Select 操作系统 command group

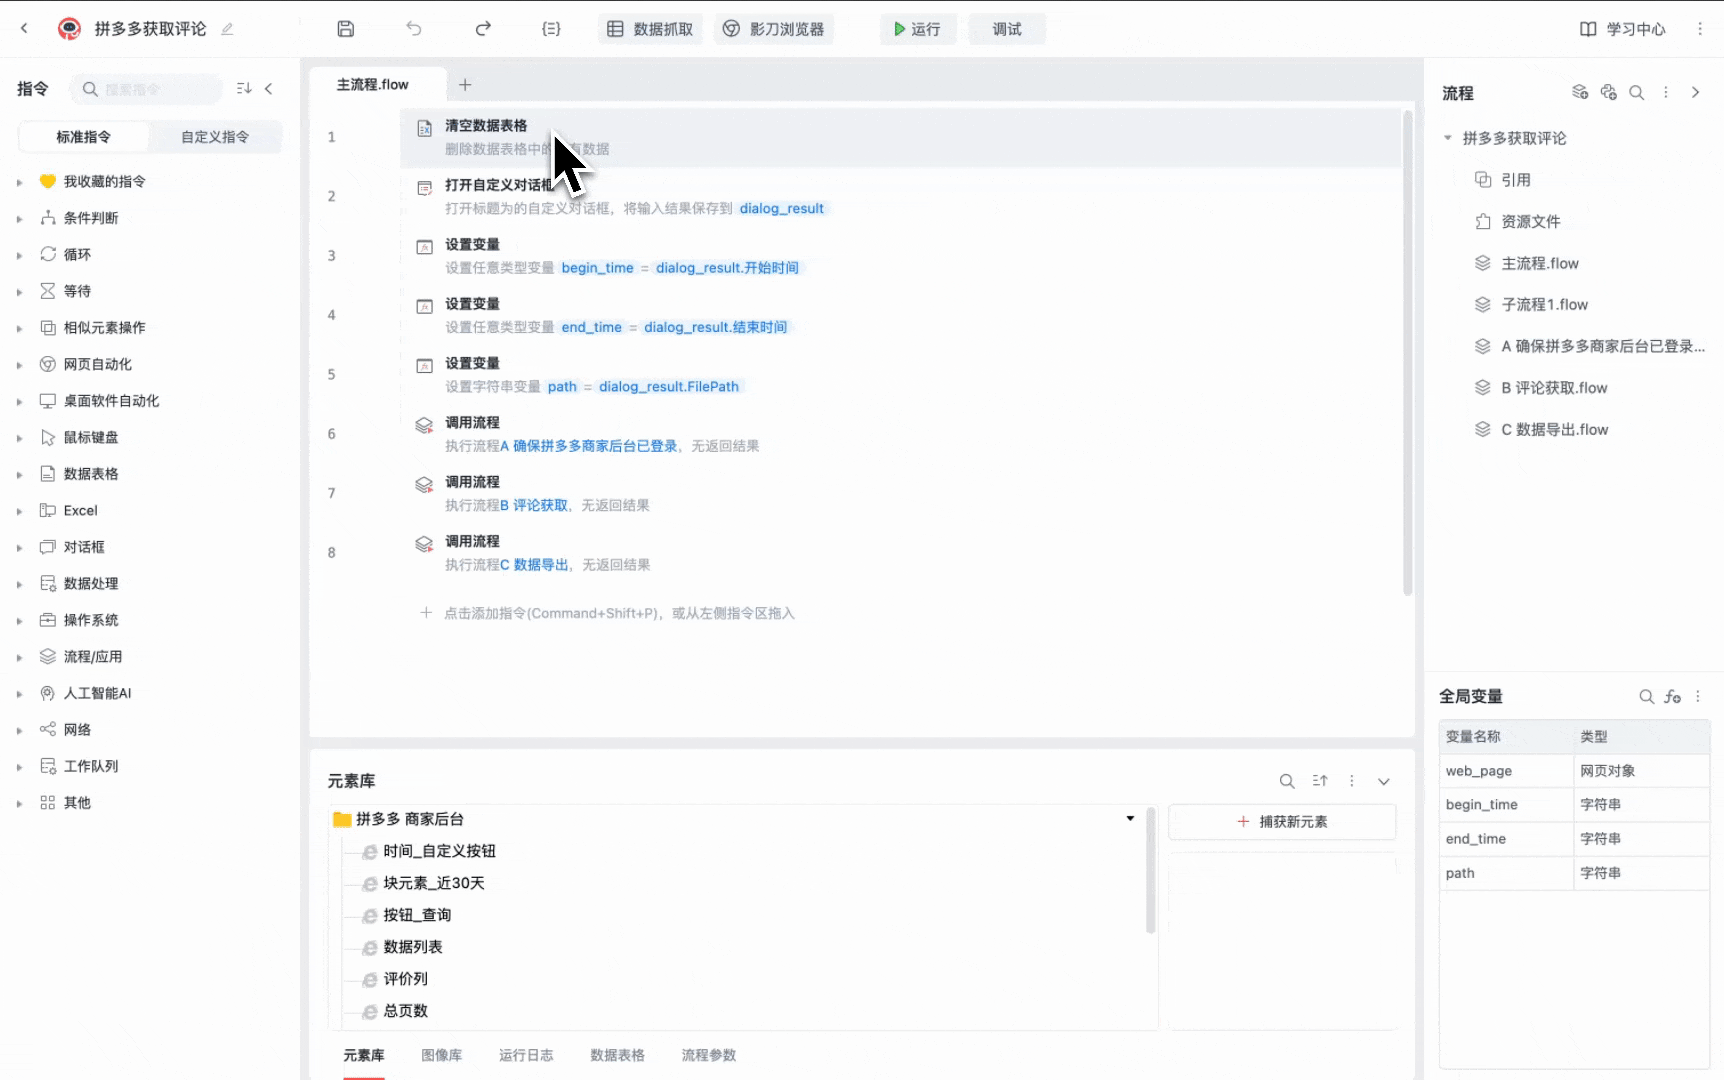(91, 620)
